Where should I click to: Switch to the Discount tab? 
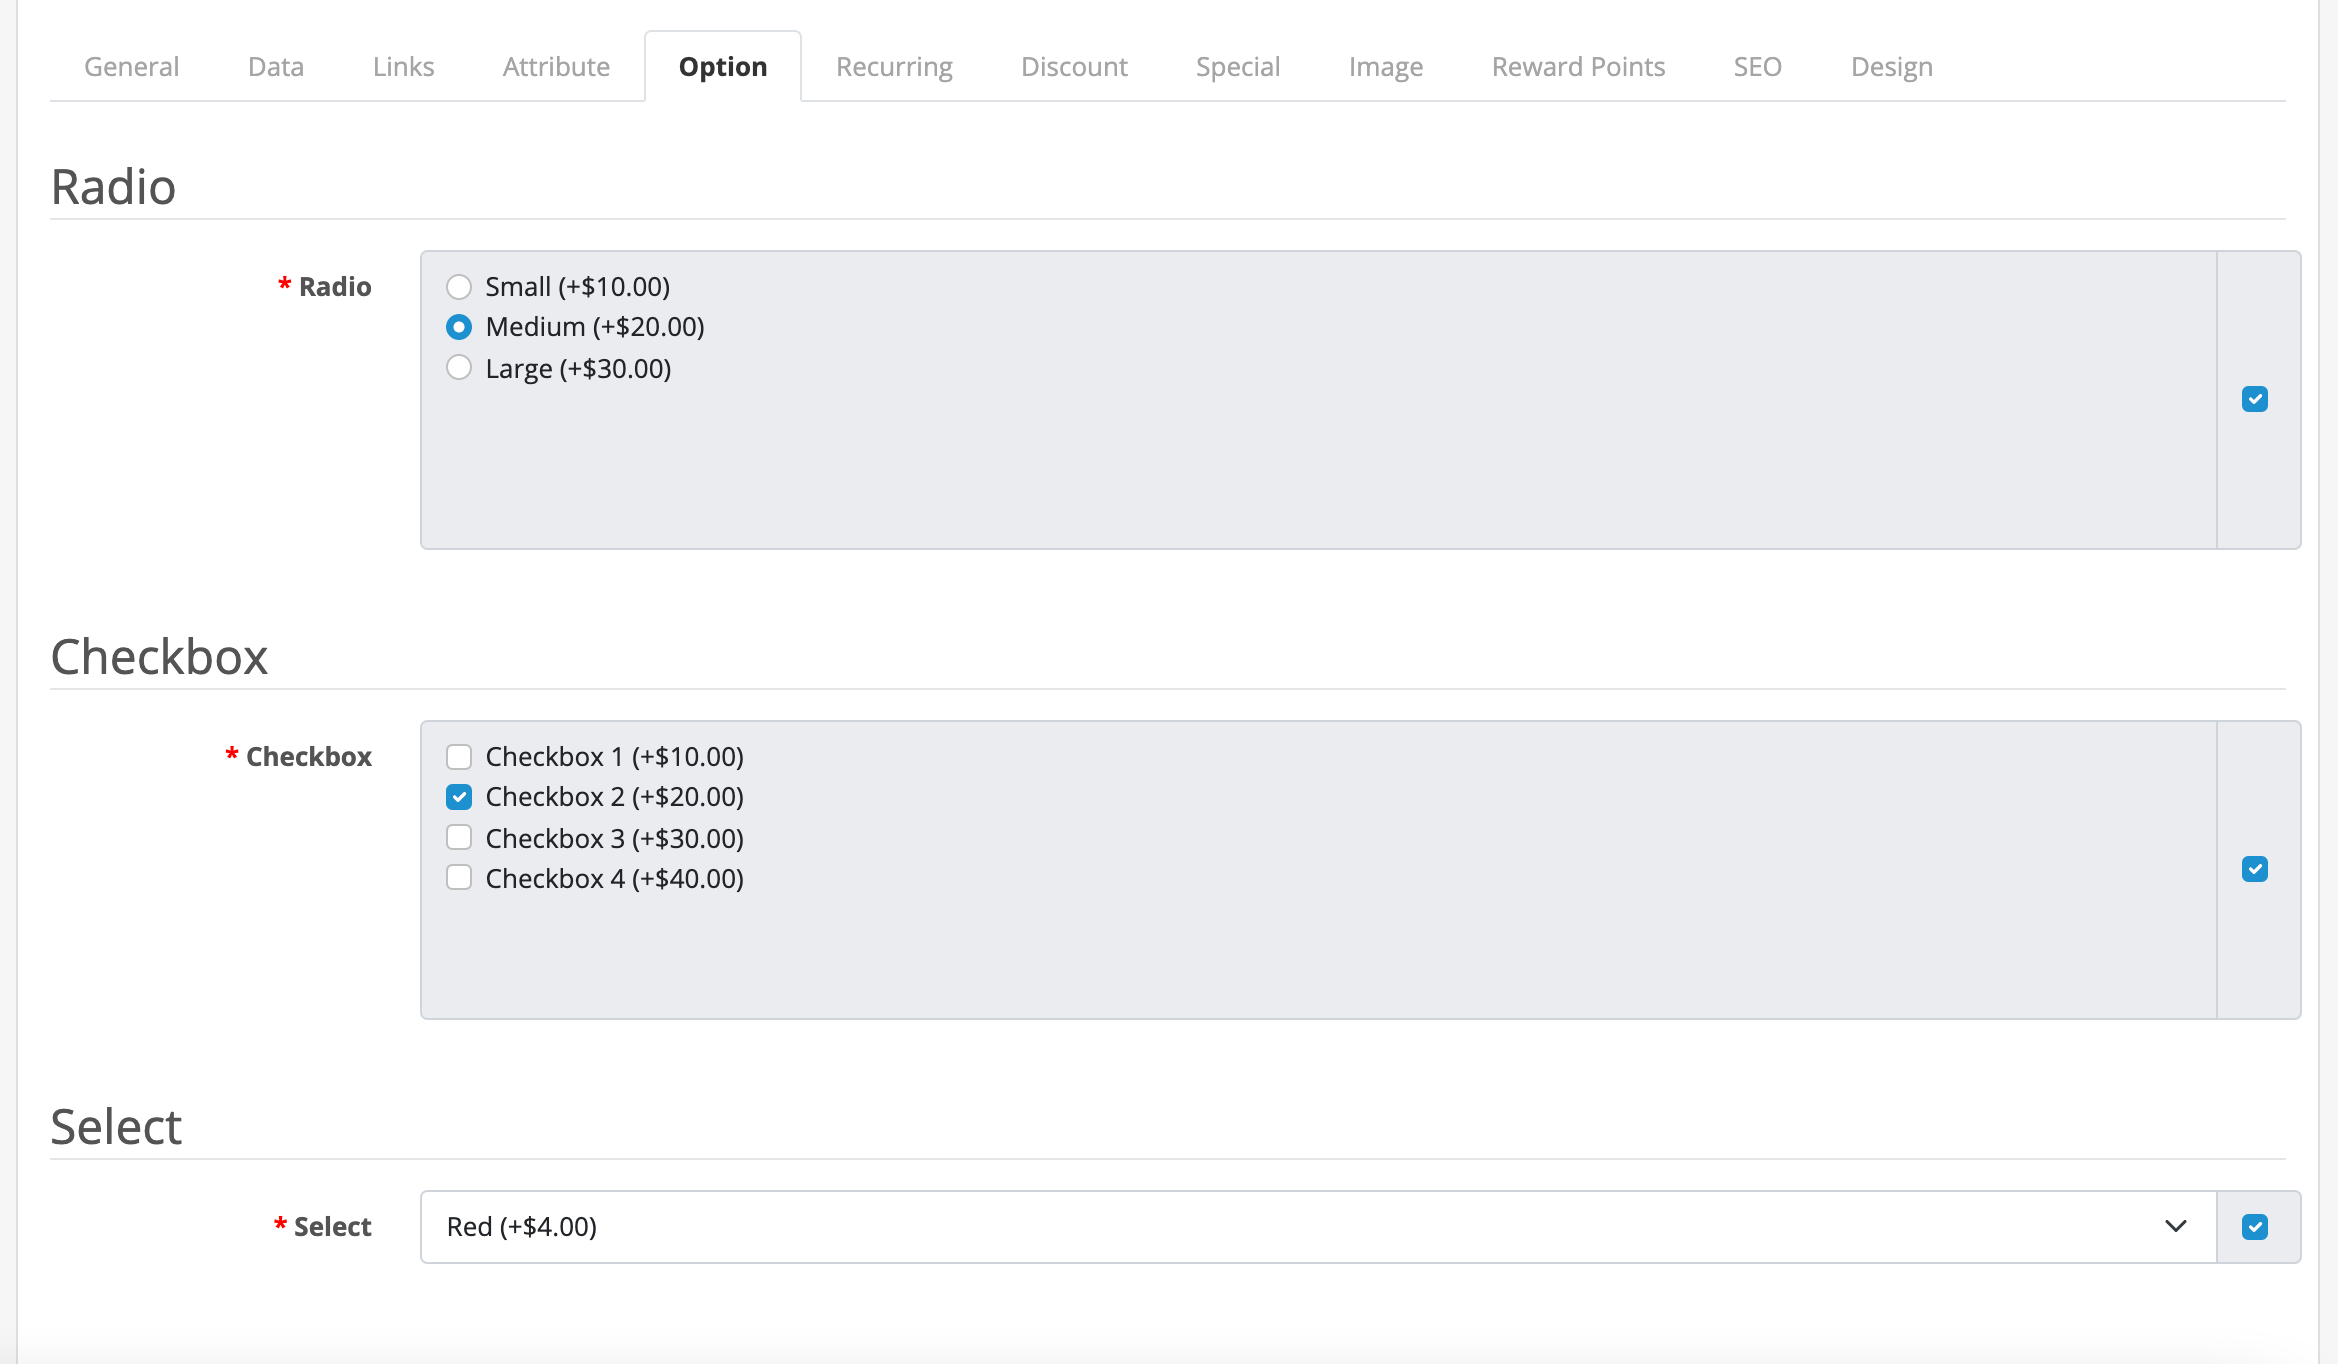(x=1074, y=67)
